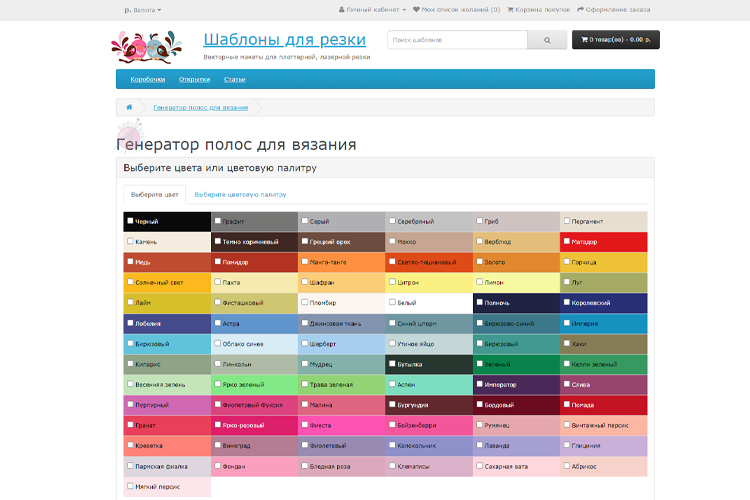The height and width of the screenshot is (500, 750).
Task: Tick the Бирюзовый color checkbox
Action: click(130, 342)
